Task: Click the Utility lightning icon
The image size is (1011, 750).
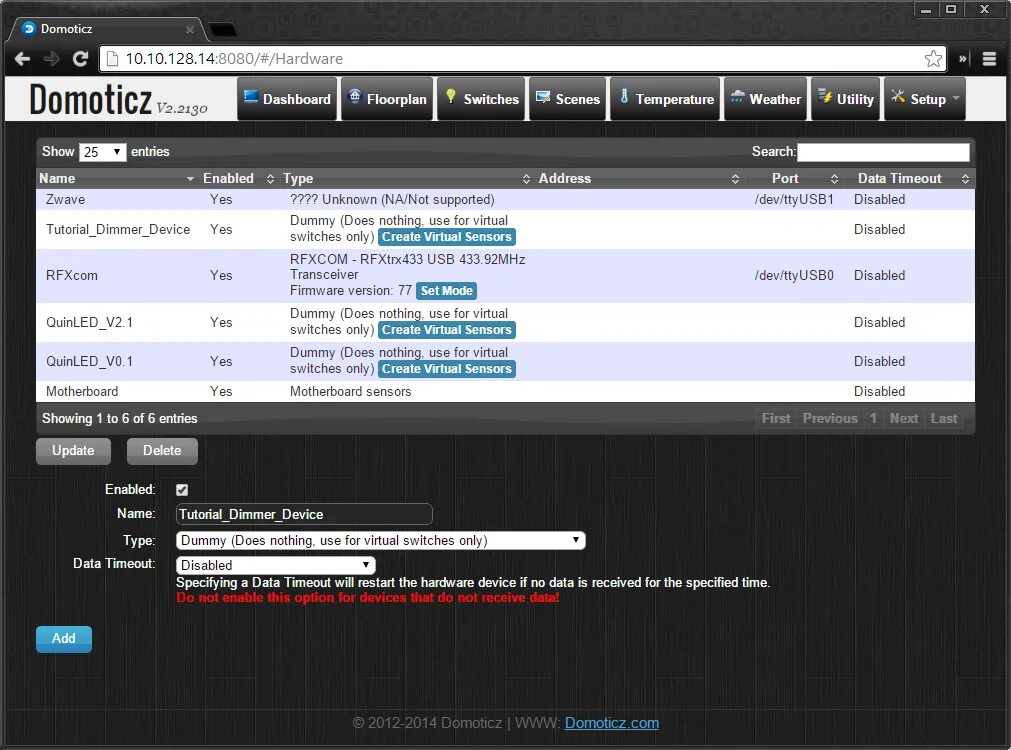Action: (825, 97)
